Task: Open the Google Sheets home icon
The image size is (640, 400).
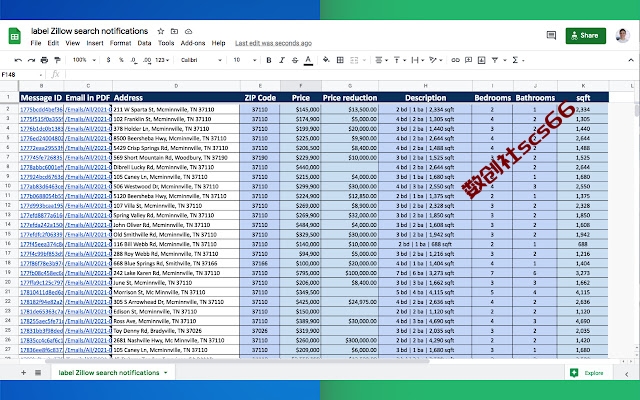Action: pyautogui.click(x=15, y=36)
